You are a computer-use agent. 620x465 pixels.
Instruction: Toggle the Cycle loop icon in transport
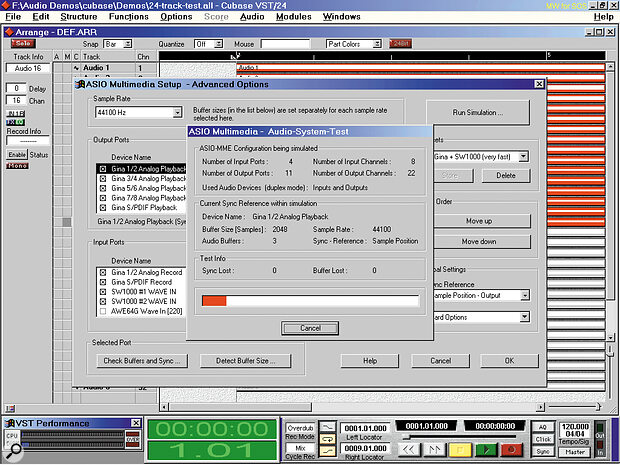[328, 439]
